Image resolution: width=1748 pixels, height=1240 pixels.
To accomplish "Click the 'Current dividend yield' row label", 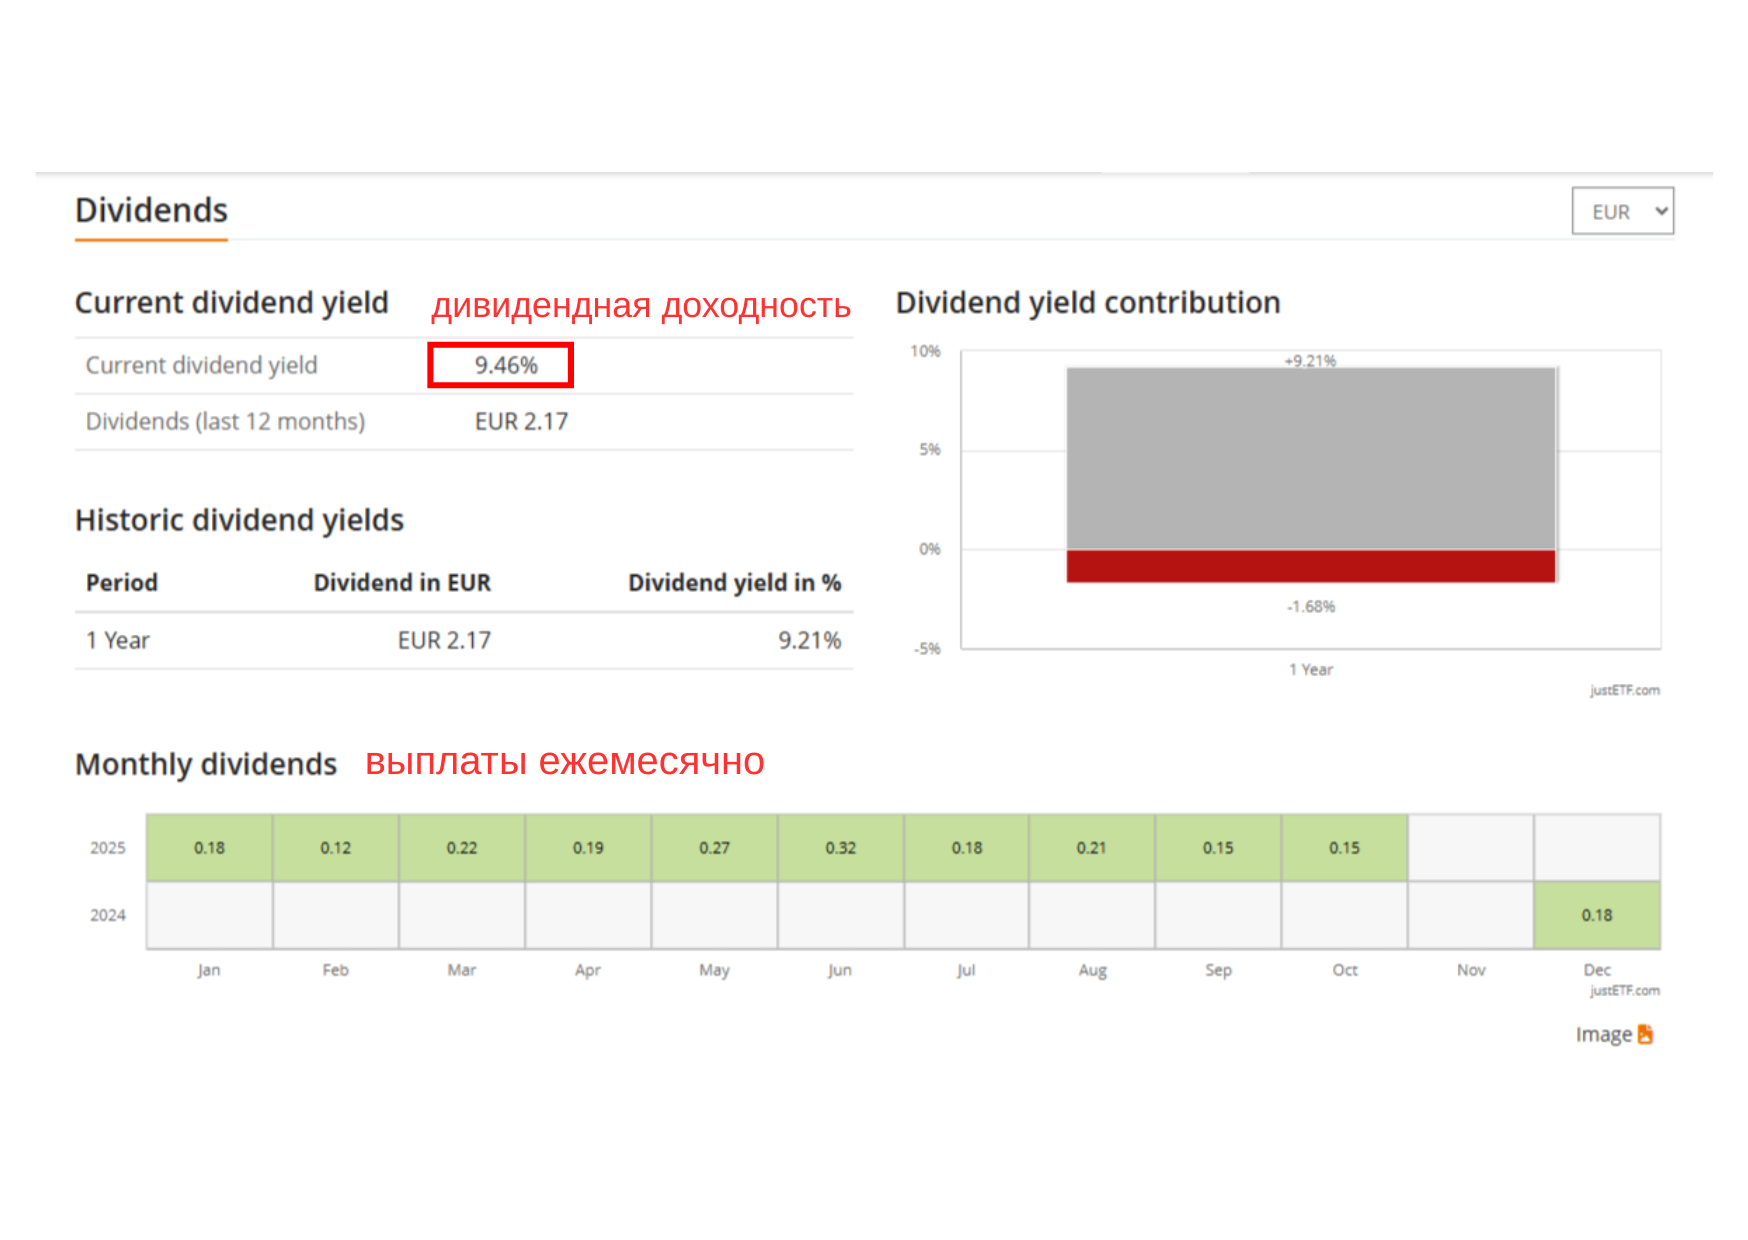I will pos(202,365).
